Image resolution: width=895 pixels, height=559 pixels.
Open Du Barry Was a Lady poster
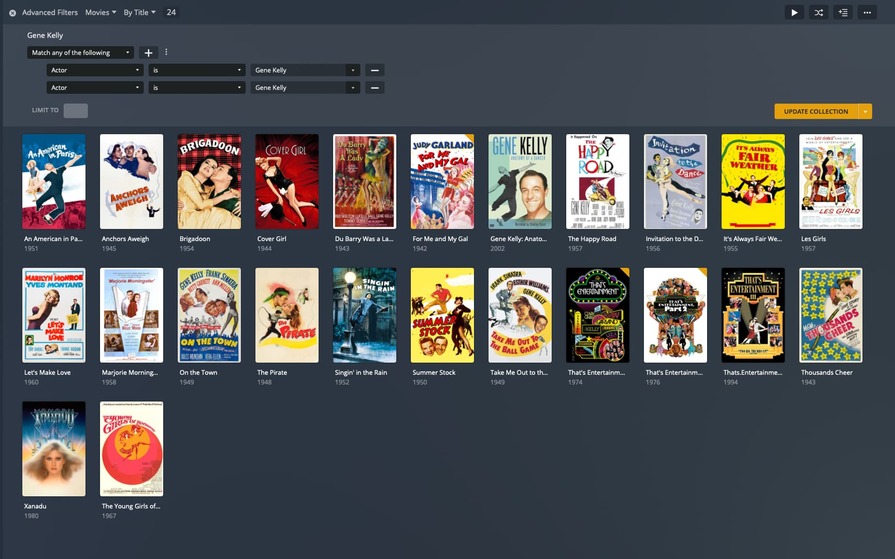coord(364,182)
